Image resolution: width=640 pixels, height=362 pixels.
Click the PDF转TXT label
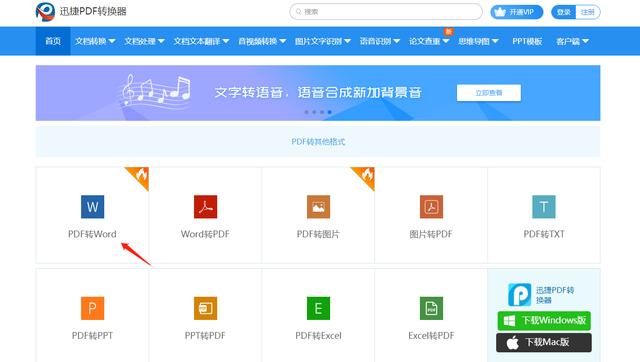[544, 234]
